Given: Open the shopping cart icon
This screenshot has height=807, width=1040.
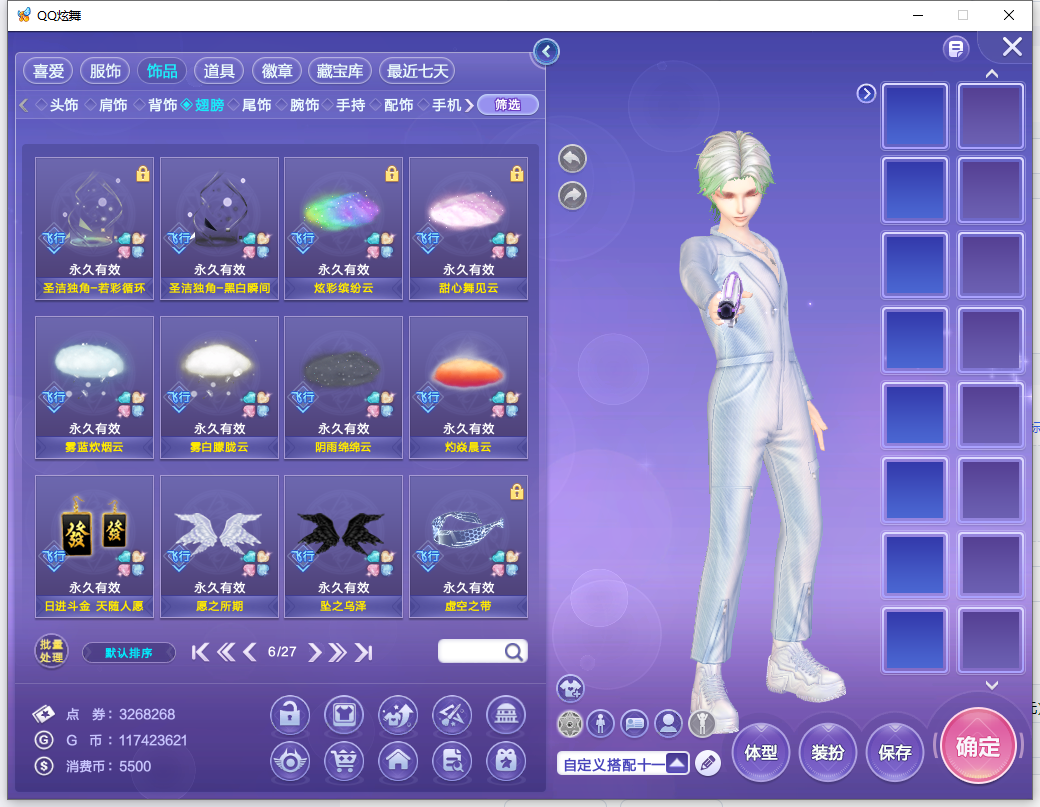Looking at the screenshot, I should coord(344,761).
